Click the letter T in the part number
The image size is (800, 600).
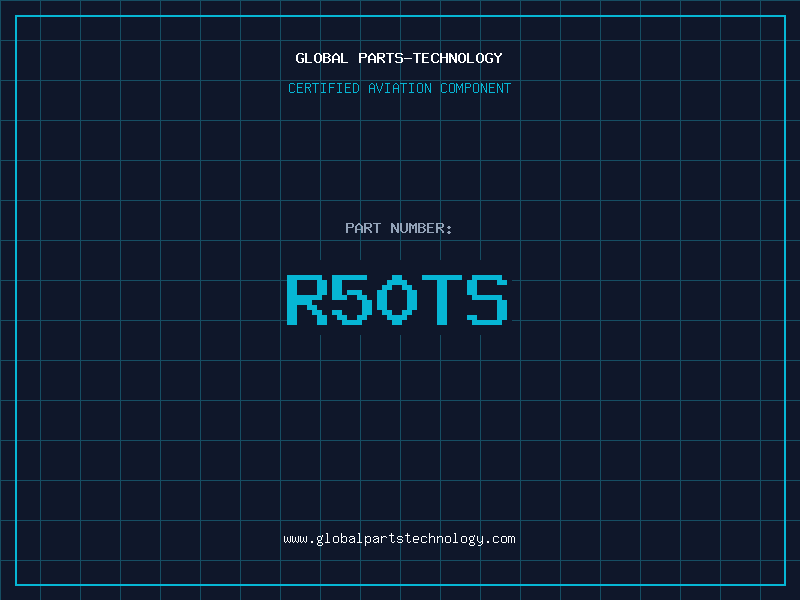pos(442,299)
